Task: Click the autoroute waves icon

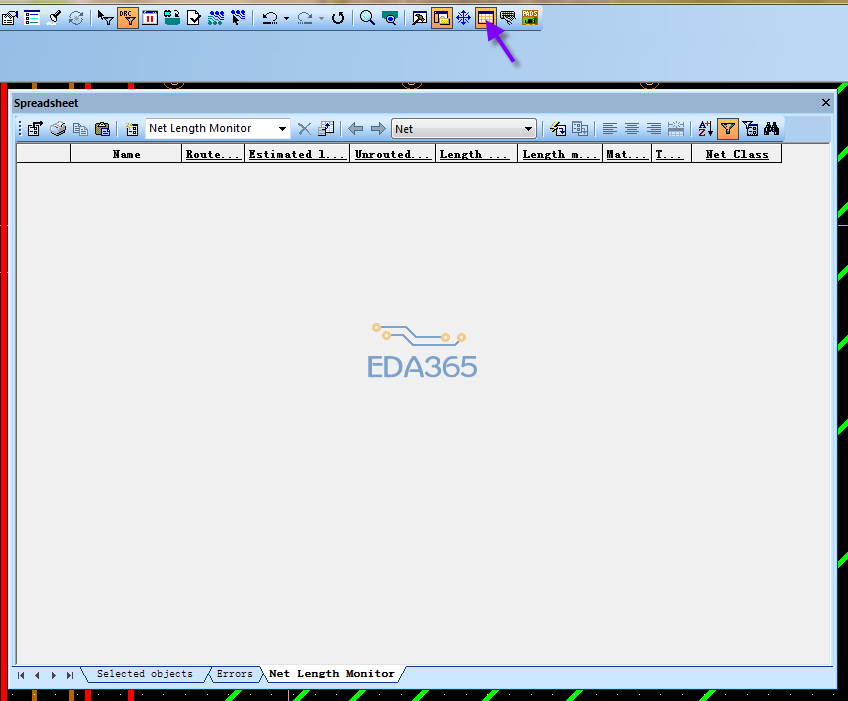Action: click(x=216, y=18)
